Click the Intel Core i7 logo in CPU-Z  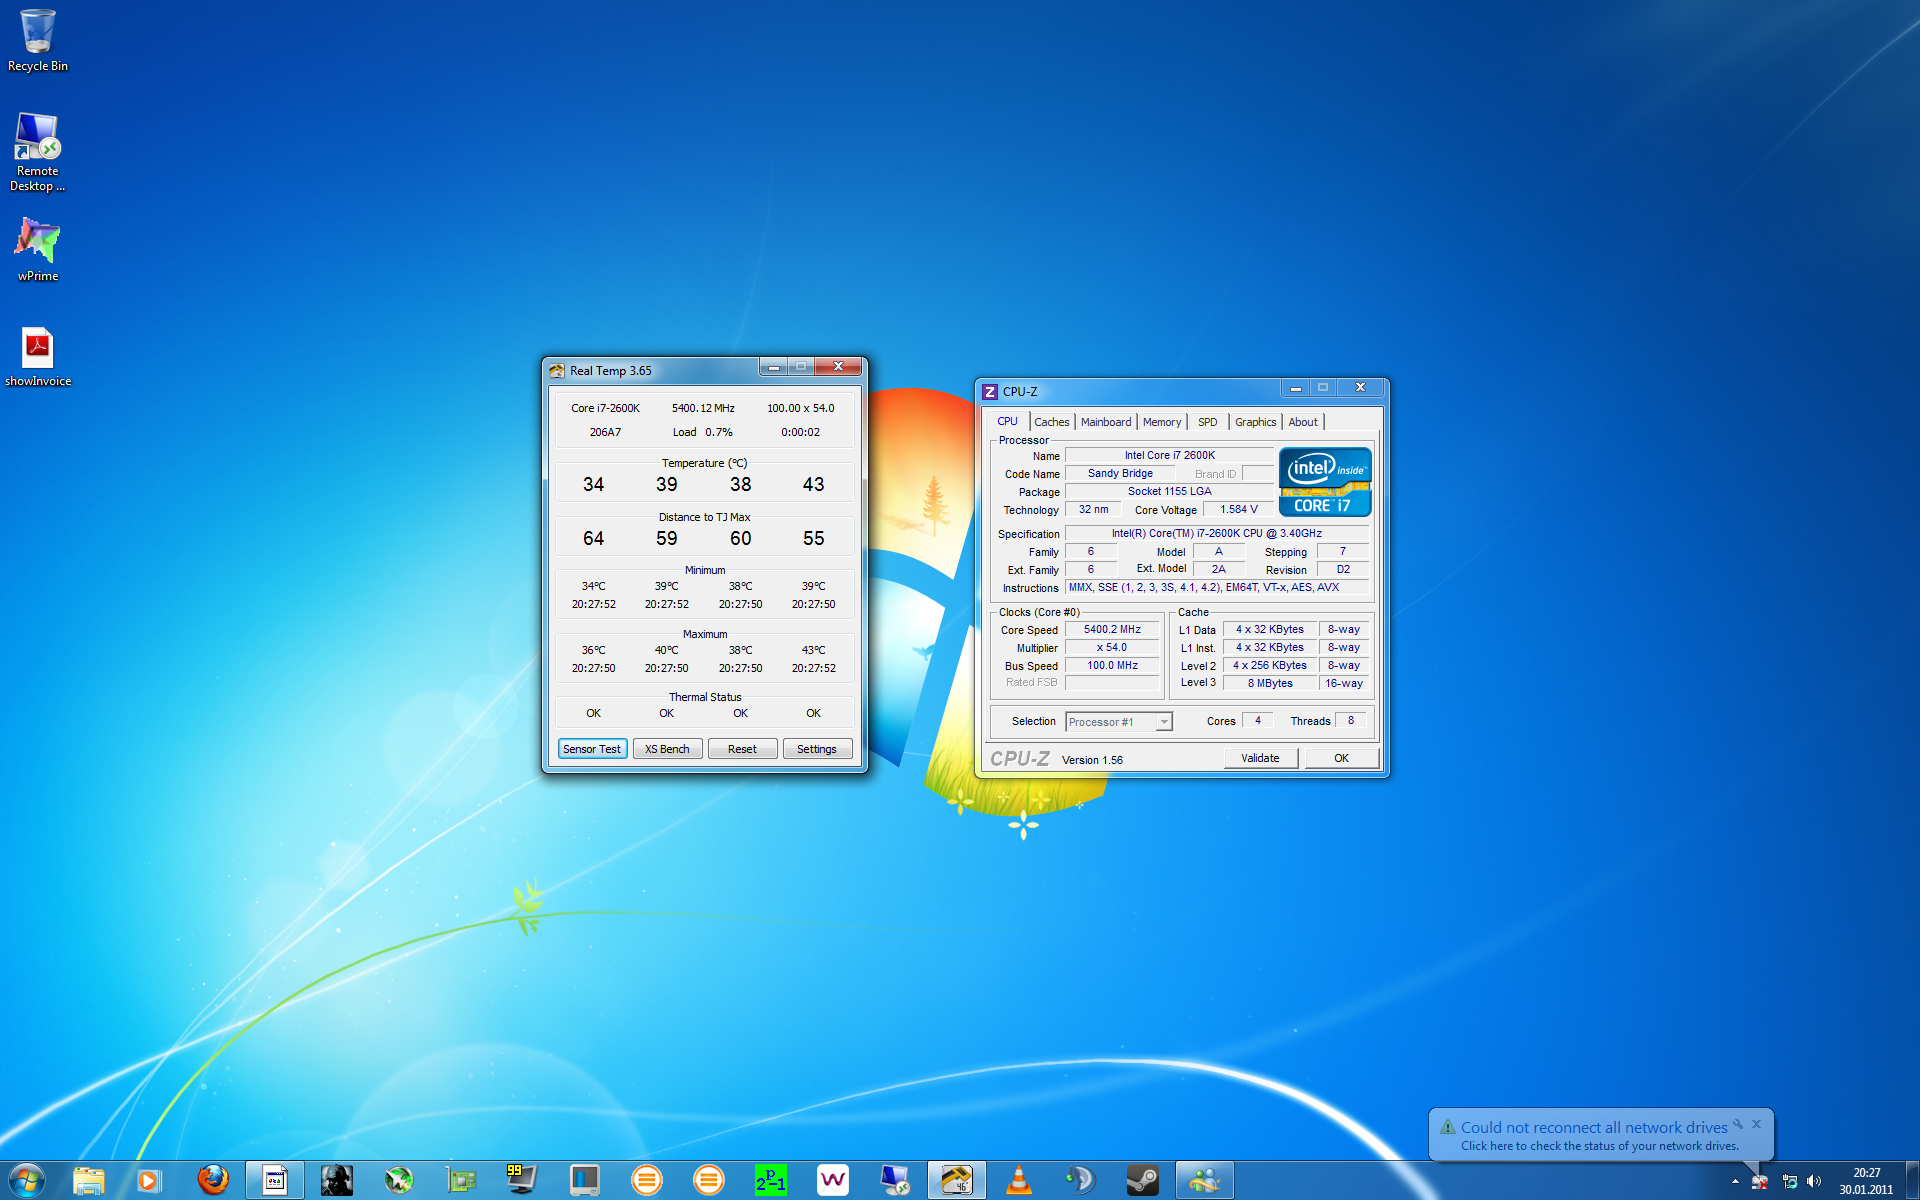[x=1325, y=482]
